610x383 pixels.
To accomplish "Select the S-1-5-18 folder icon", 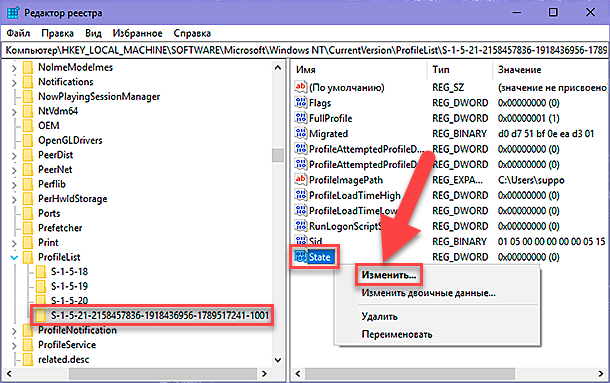I will [x=41, y=272].
